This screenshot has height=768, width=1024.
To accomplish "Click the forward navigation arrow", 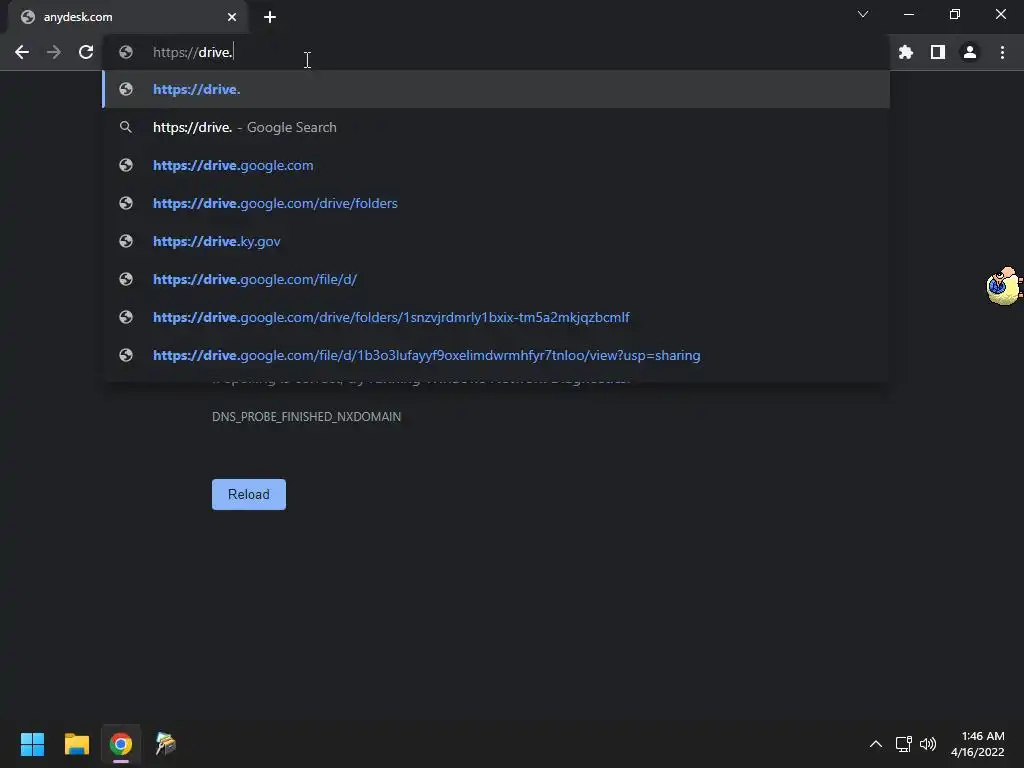I will coord(54,52).
